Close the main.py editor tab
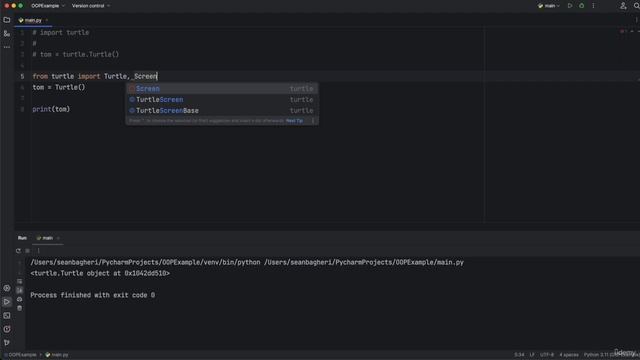Image resolution: width=640 pixels, height=360 pixels. click(x=47, y=20)
